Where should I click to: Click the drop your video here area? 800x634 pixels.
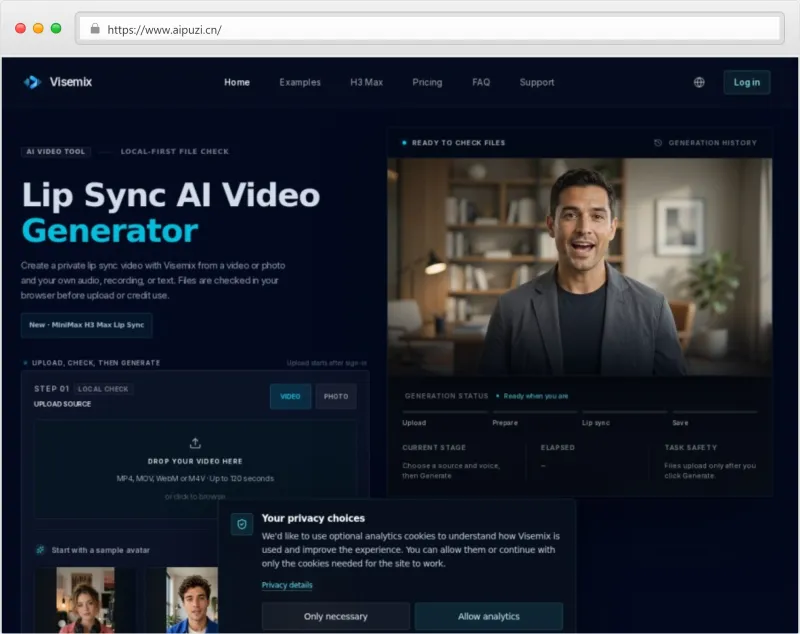(x=195, y=468)
